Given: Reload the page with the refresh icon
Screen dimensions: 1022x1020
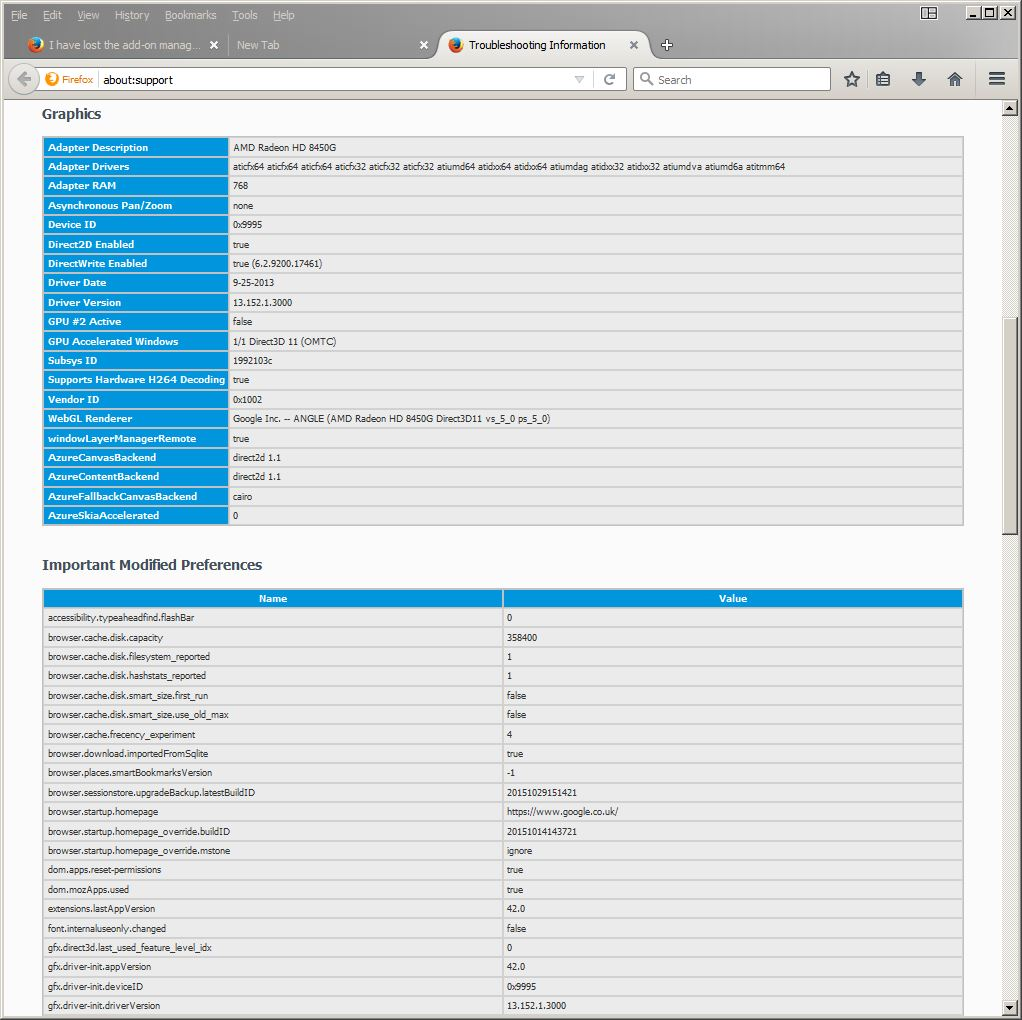Looking at the screenshot, I should tap(609, 79).
